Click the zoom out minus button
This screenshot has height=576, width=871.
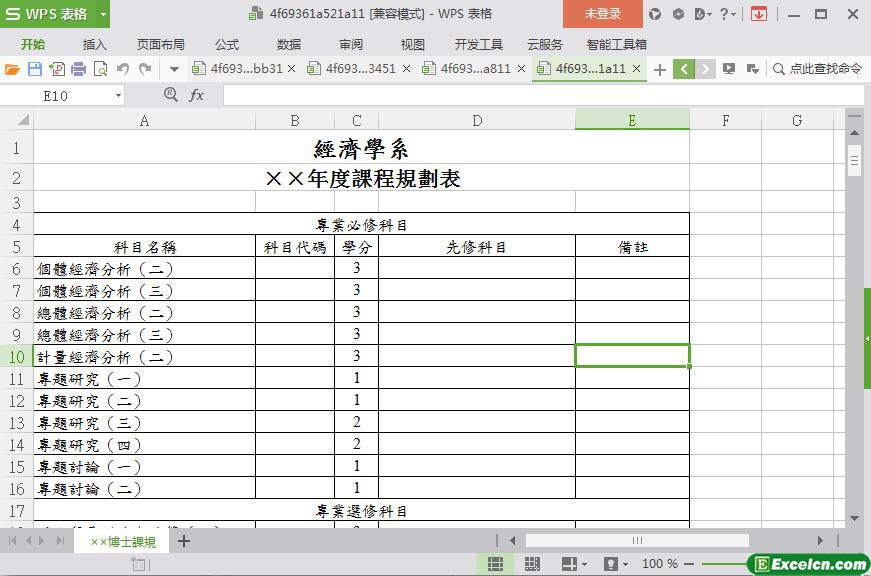tap(689, 564)
